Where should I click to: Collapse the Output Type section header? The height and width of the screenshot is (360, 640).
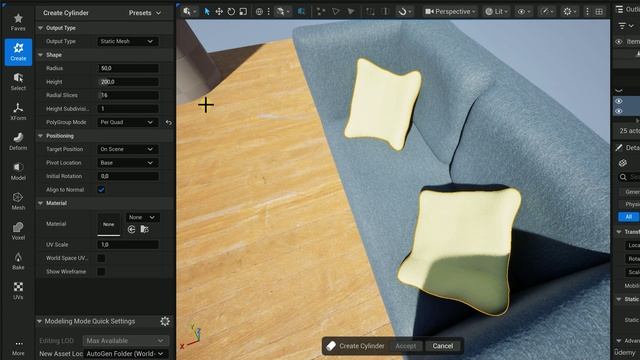click(x=40, y=28)
